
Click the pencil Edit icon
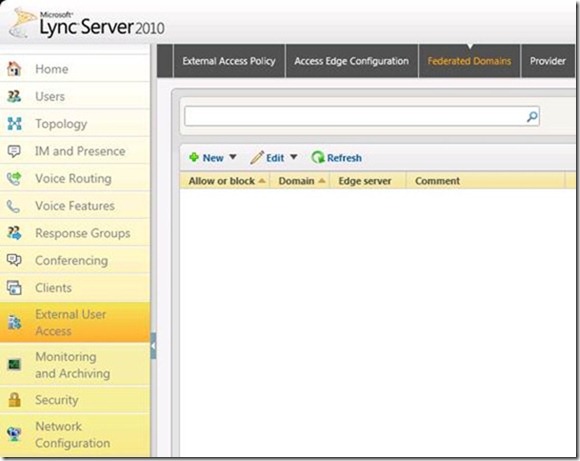(x=257, y=158)
